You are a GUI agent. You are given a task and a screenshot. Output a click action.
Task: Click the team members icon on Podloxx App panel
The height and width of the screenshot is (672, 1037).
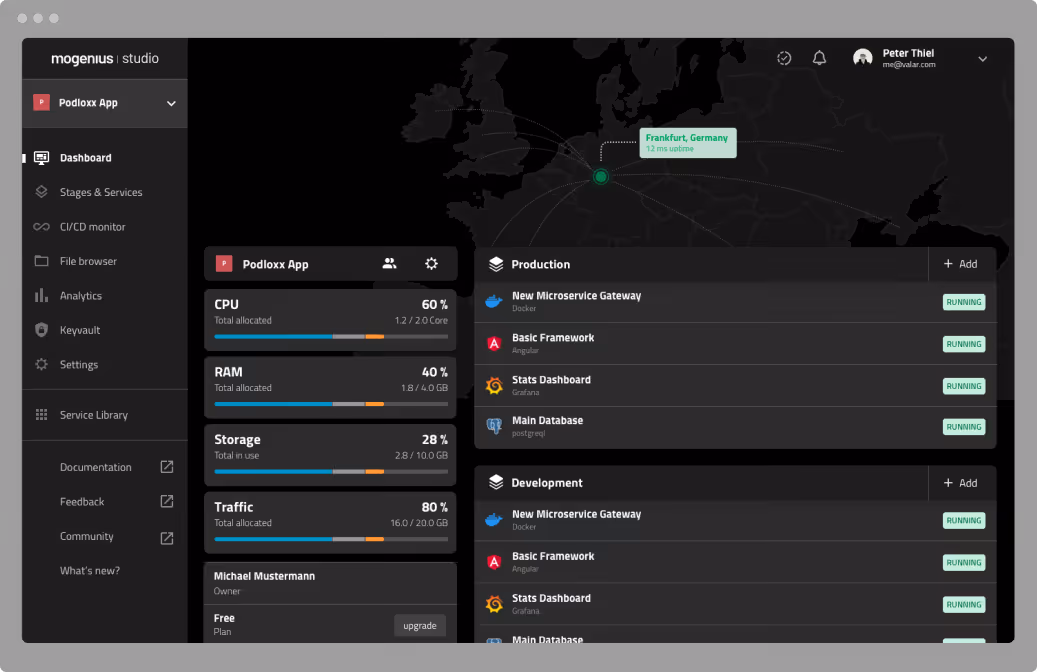pos(389,263)
